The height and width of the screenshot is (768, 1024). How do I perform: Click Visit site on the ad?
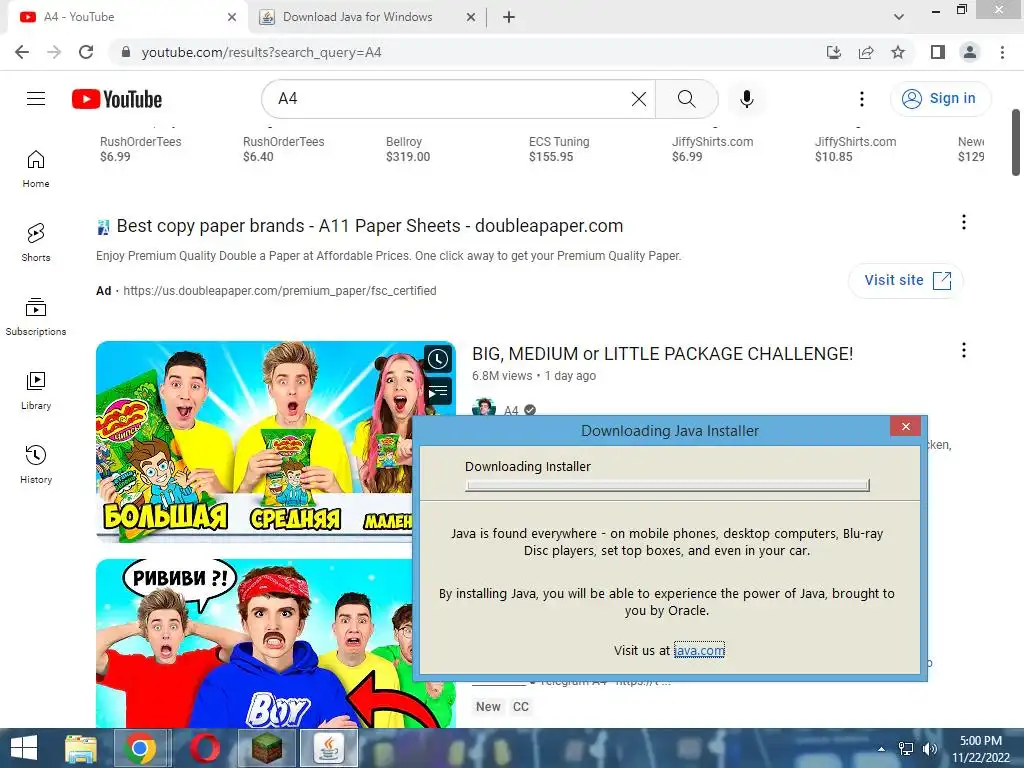point(906,280)
